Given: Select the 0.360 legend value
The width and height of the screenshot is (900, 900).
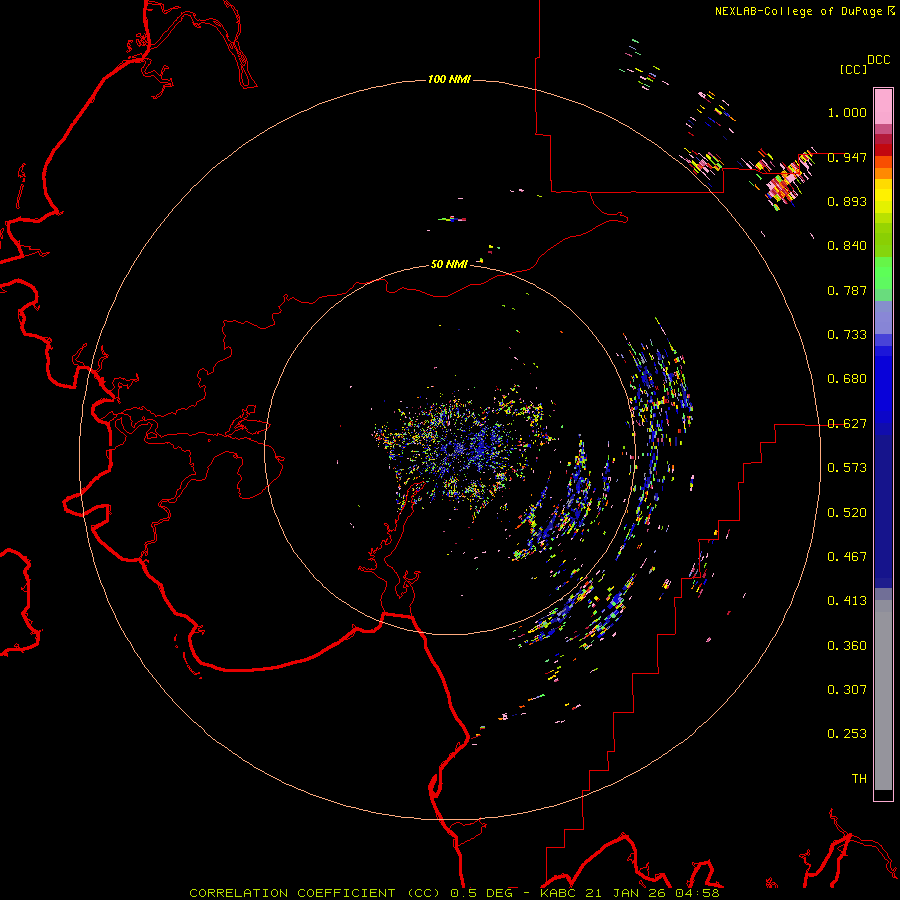Looking at the screenshot, I should [x=847, y=646].
